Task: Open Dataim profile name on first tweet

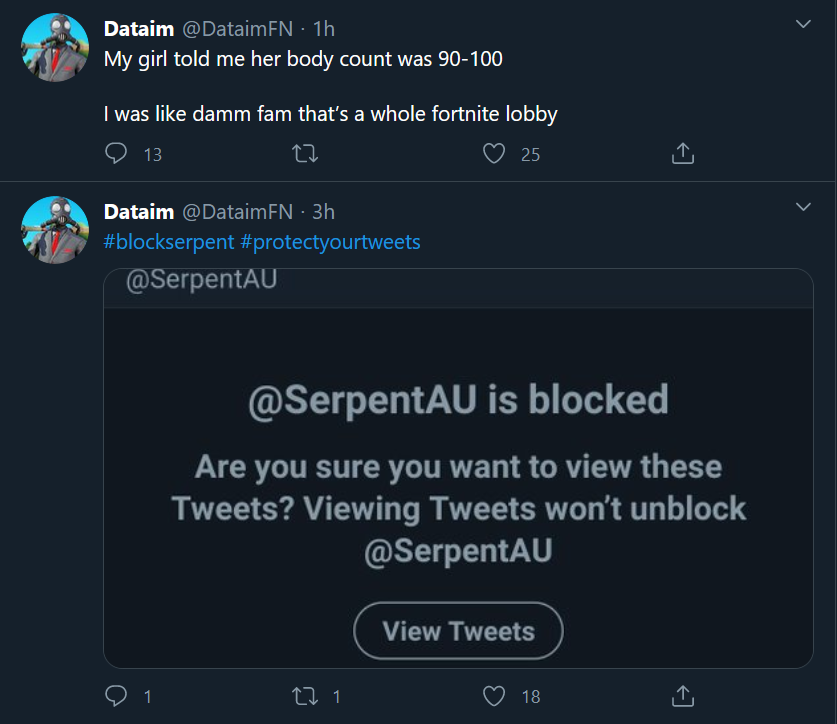Action: pos(139,29)
